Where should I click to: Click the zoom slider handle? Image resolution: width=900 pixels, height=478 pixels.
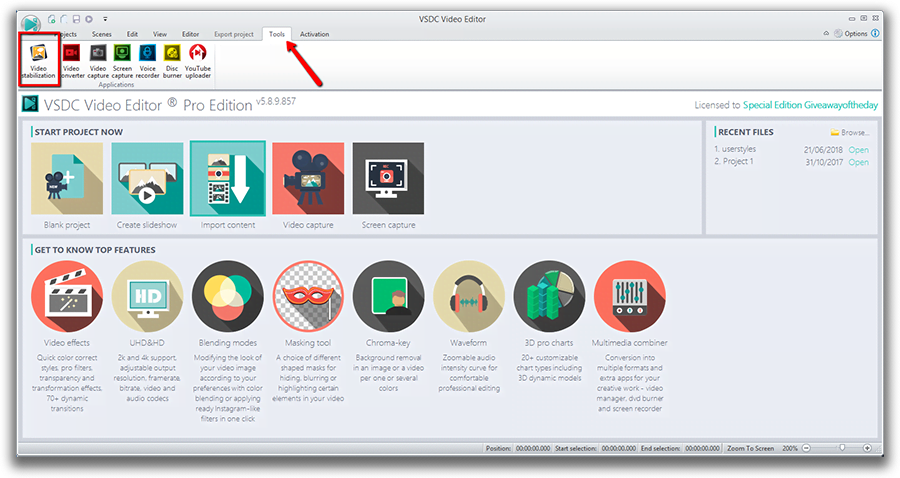click(x=842, y=448)
